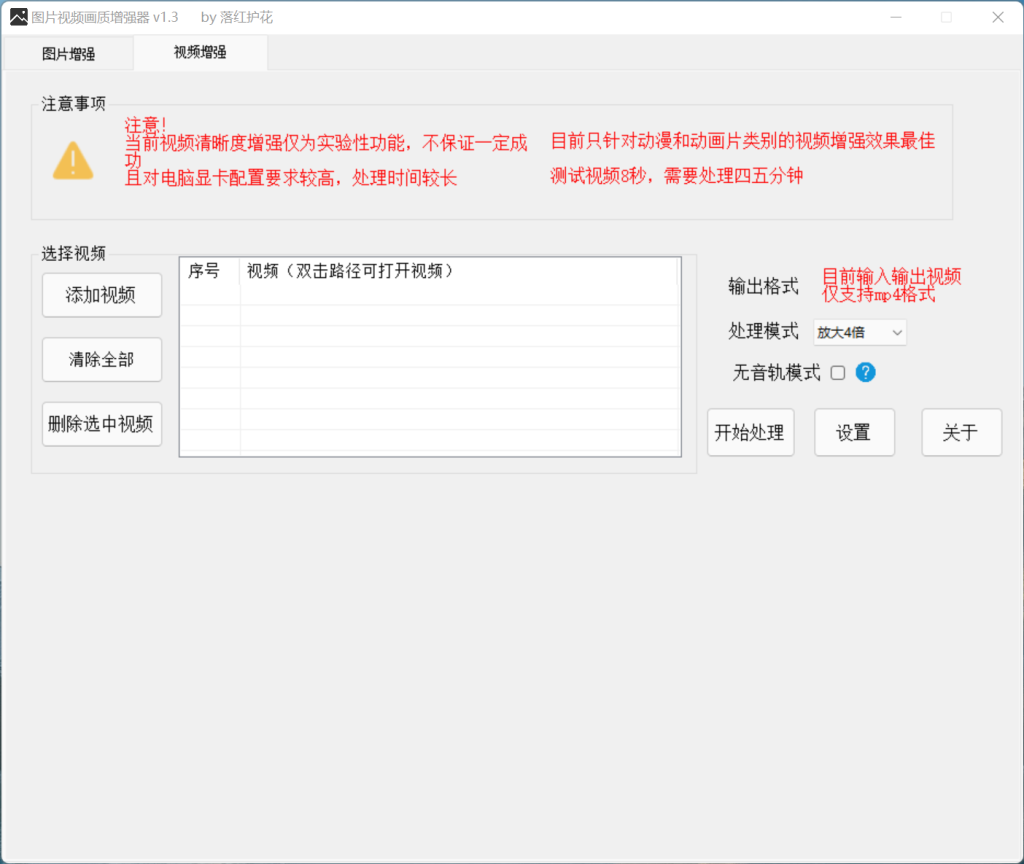Click the dropdown arrow next to 放大4倍

point(897,331)
